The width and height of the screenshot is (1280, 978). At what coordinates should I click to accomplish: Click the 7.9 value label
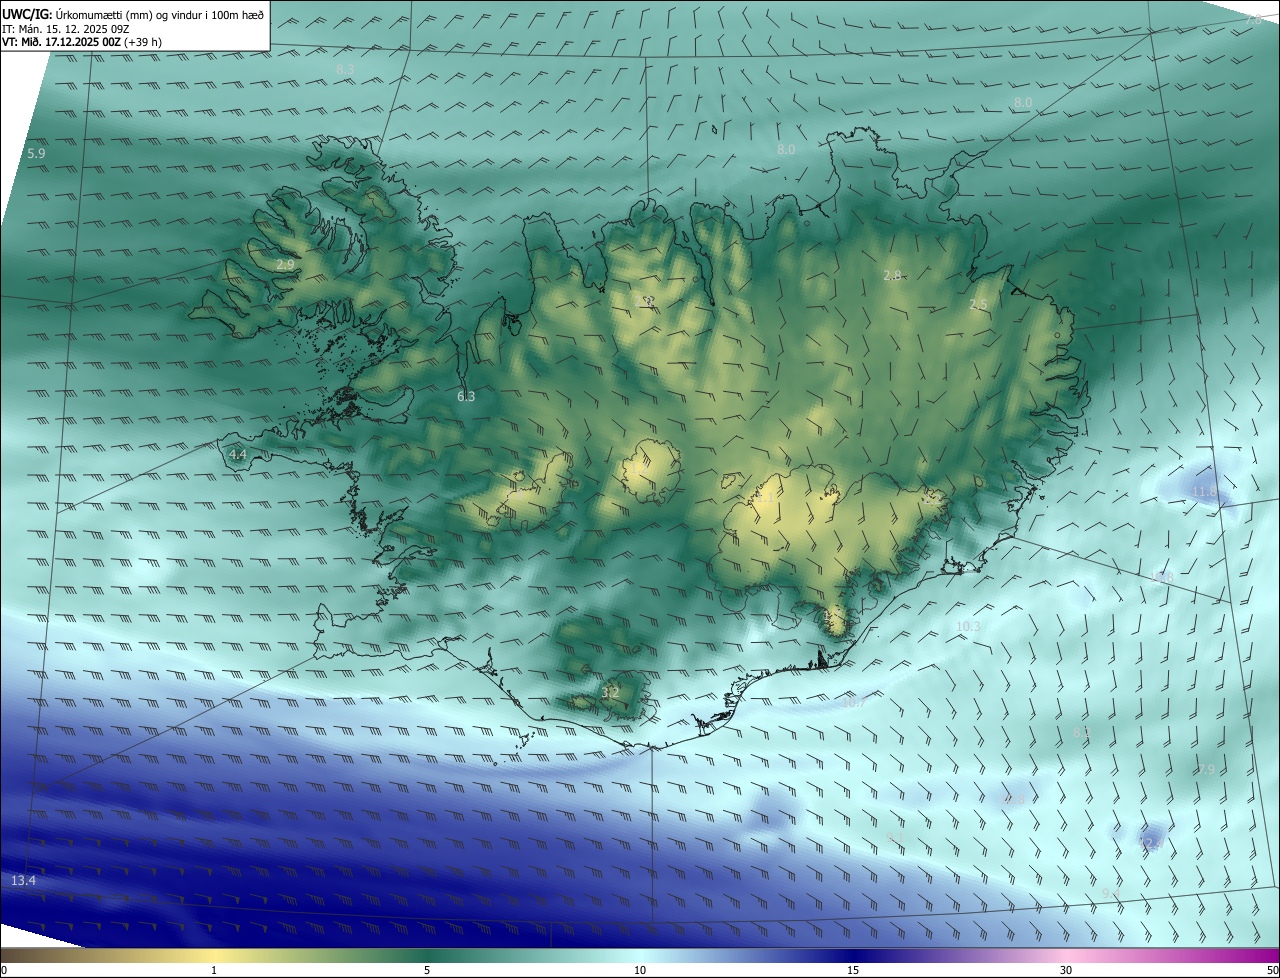(1206, 769)
